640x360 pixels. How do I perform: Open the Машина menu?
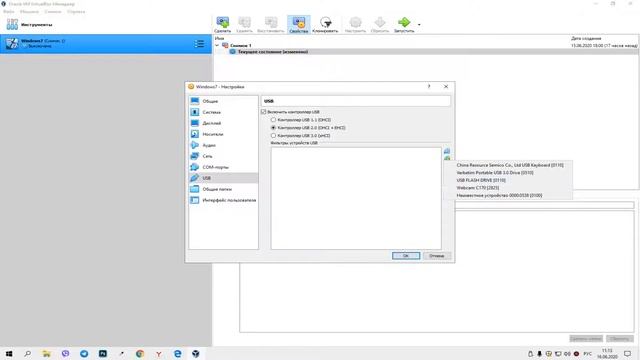click(x=29, y=11)
